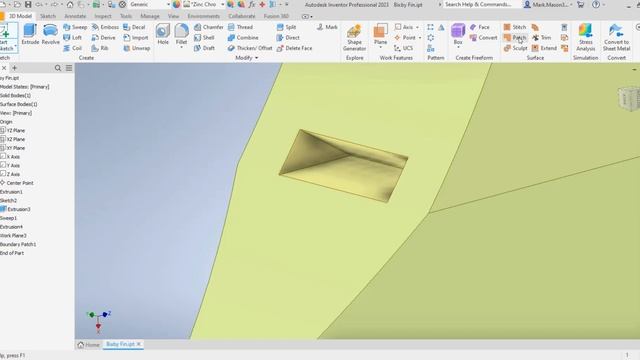Select Work Plane3 in browser

pos(13,236)
